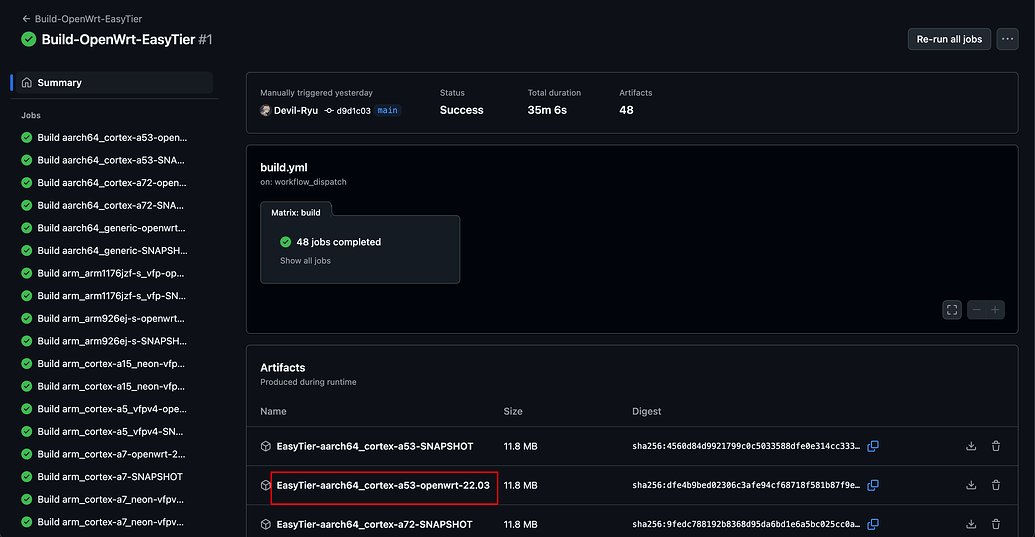This screenshot has width=1035, height=537.
Task: Open Build arm_cortex-a7-SNAPSHOT job
Action: pyautogui.click(x=102, y=476)
